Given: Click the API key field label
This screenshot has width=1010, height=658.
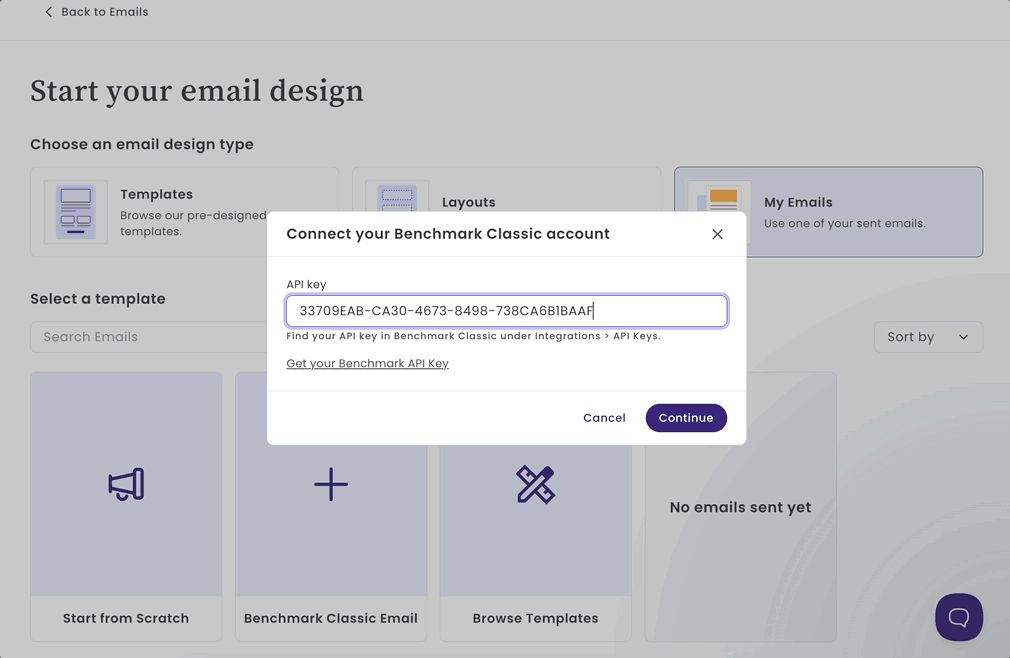Looking at the screenshot, I should pos(307,285).
